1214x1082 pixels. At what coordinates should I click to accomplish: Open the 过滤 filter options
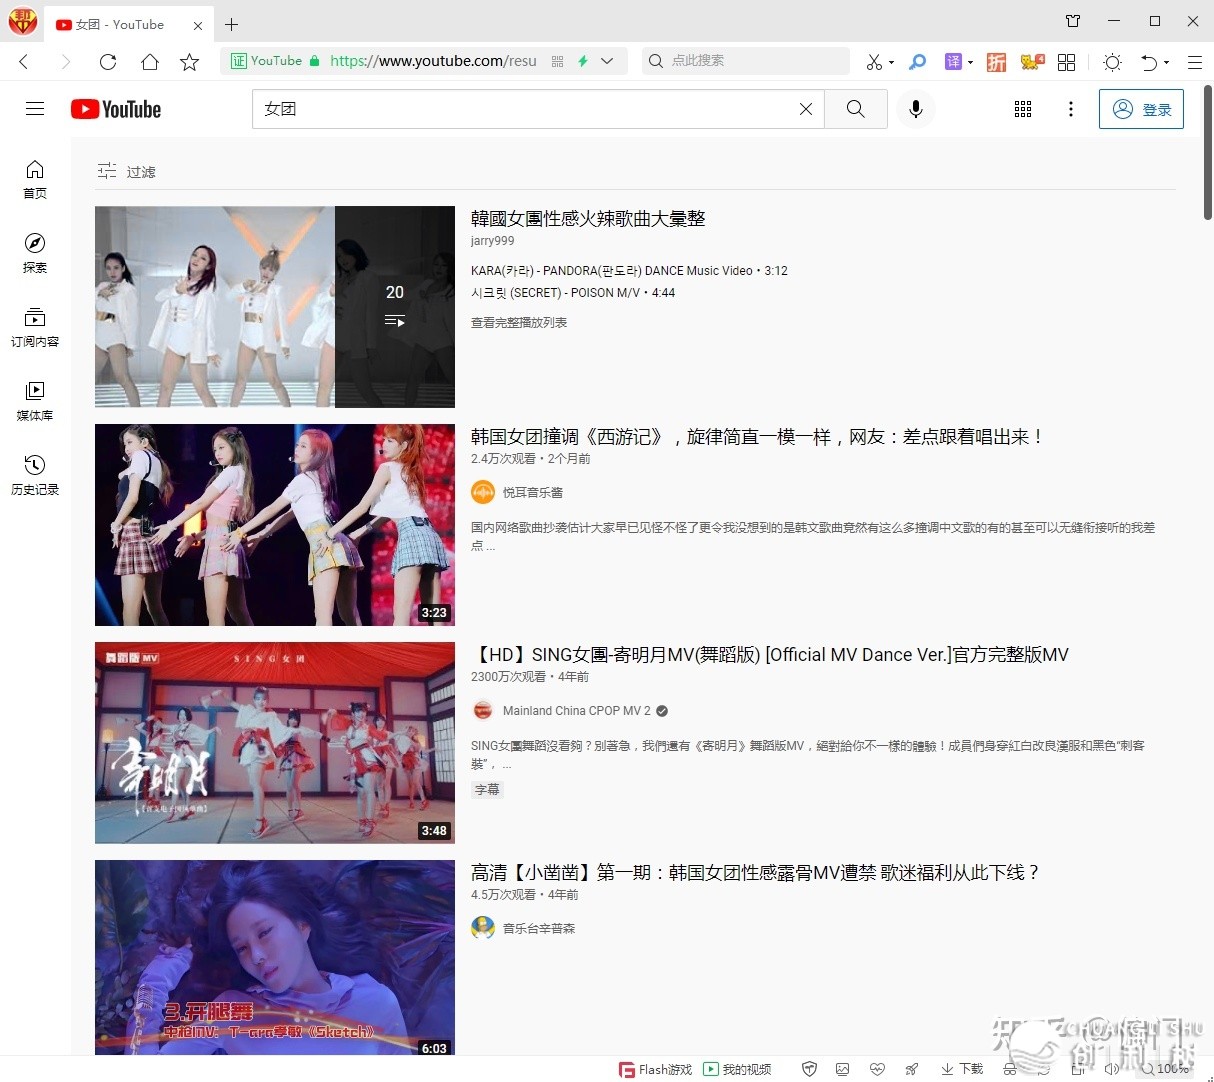[126, 172]
